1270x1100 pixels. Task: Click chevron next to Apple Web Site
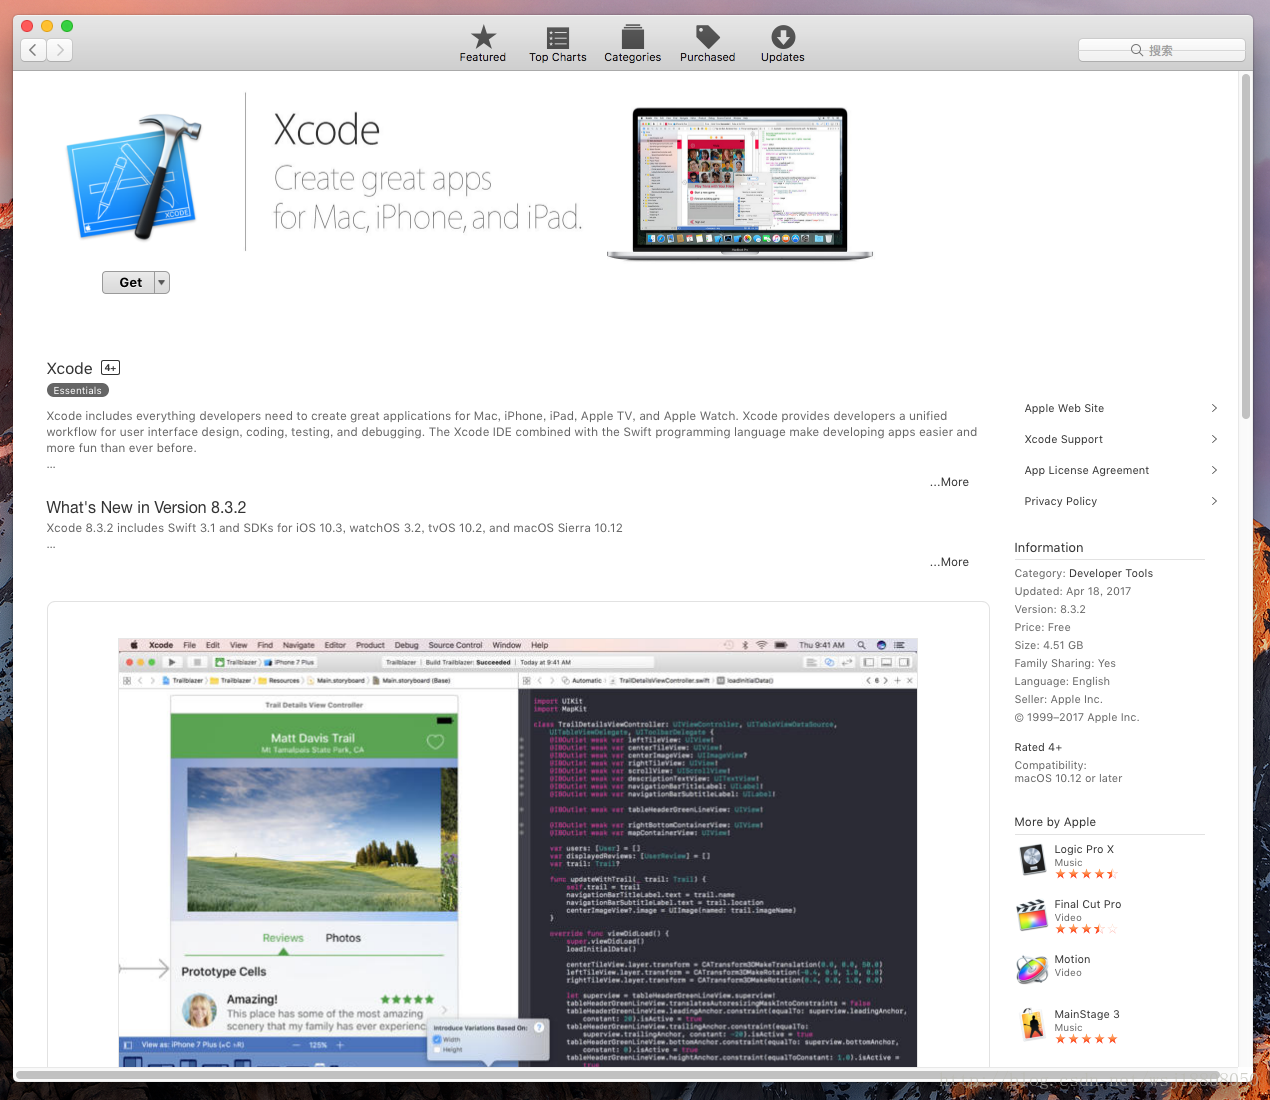coord(1214,408)
